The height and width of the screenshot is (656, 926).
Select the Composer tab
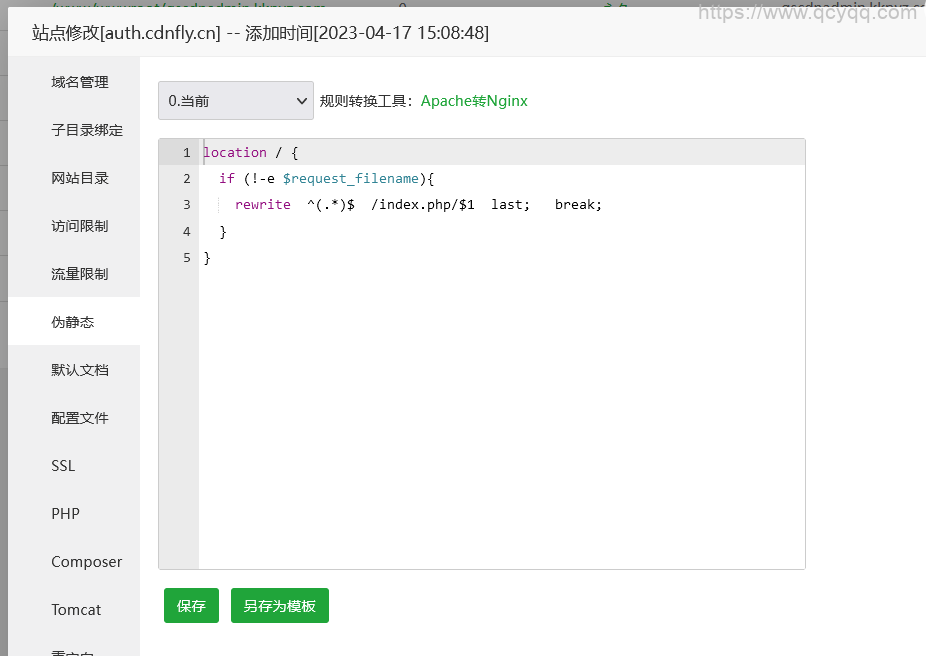pos(86,562)
